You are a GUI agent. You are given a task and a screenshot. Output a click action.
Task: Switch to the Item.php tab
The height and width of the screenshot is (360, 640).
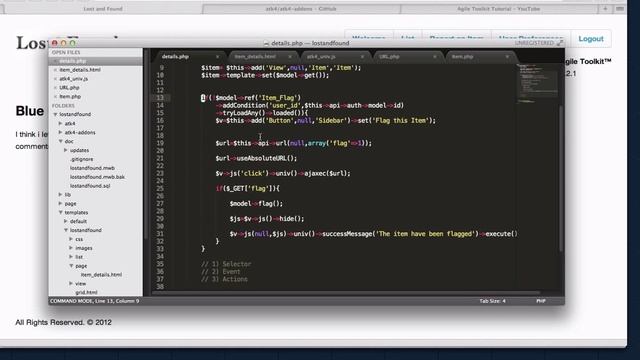[462, 57]
